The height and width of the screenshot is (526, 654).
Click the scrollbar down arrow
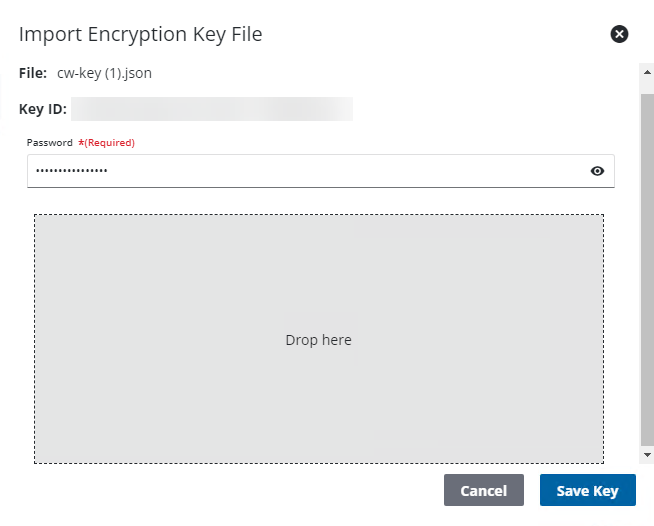tap(647, 455)
